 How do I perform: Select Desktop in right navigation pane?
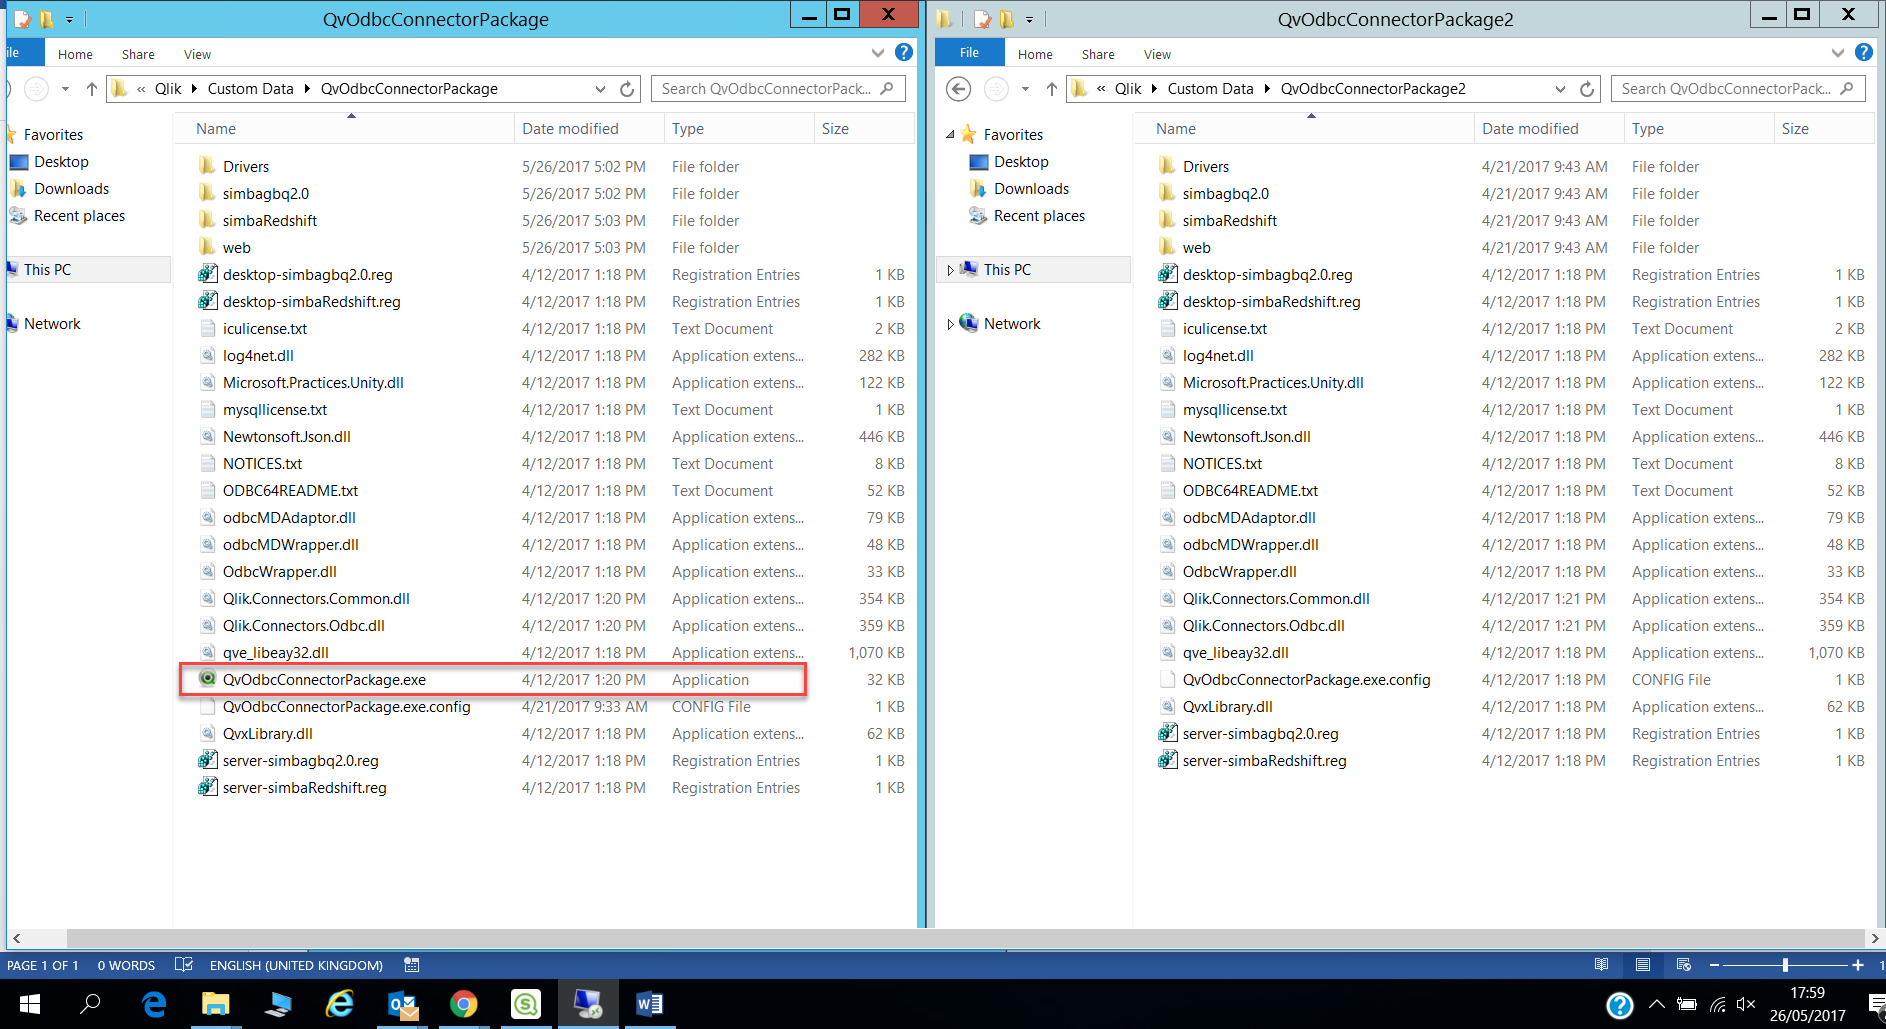[x=1021, y=162]
